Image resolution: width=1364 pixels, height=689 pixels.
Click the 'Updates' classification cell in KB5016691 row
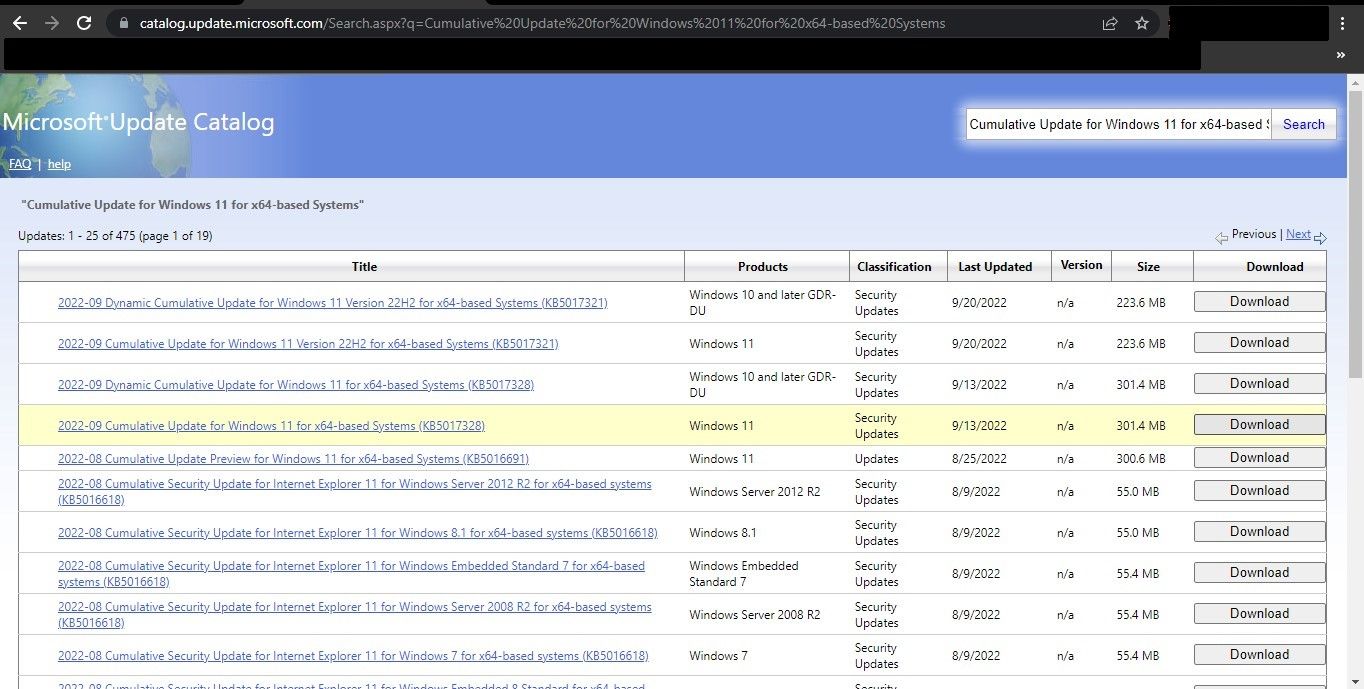877,459
